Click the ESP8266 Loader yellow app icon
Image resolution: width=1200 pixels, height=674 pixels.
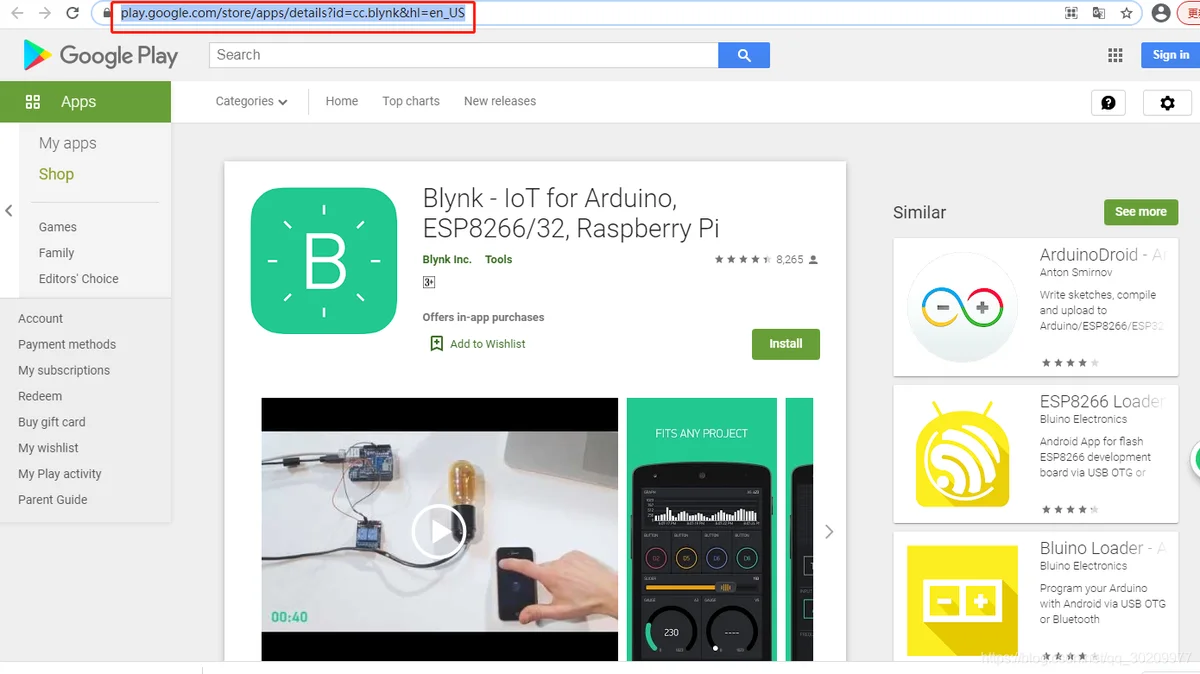pos(961,453)
